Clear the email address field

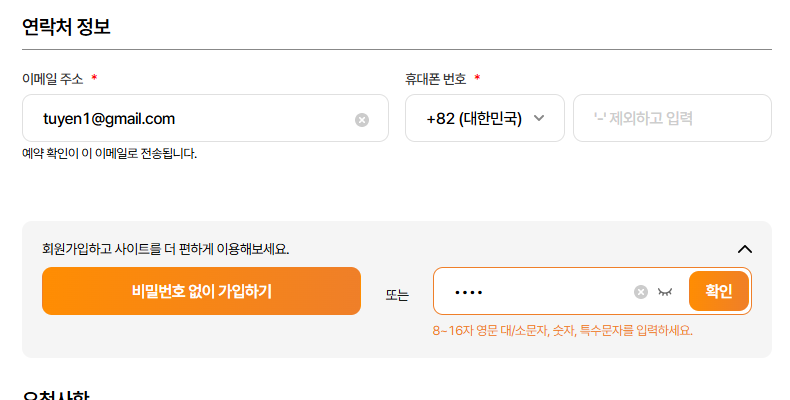362,119
